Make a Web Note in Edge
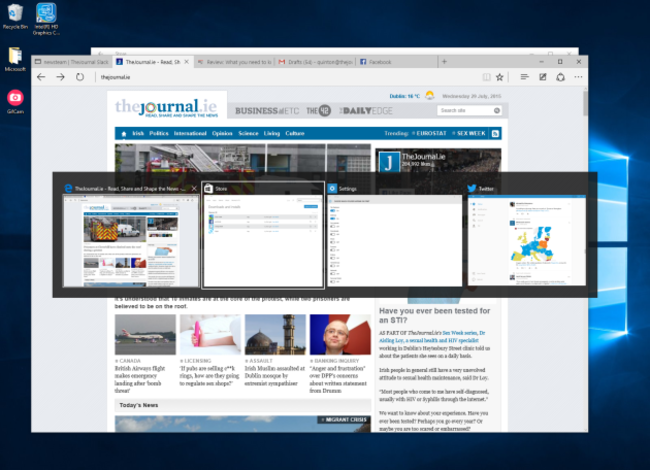The height and width of the screenshot is (470, 650). (543, 77)
